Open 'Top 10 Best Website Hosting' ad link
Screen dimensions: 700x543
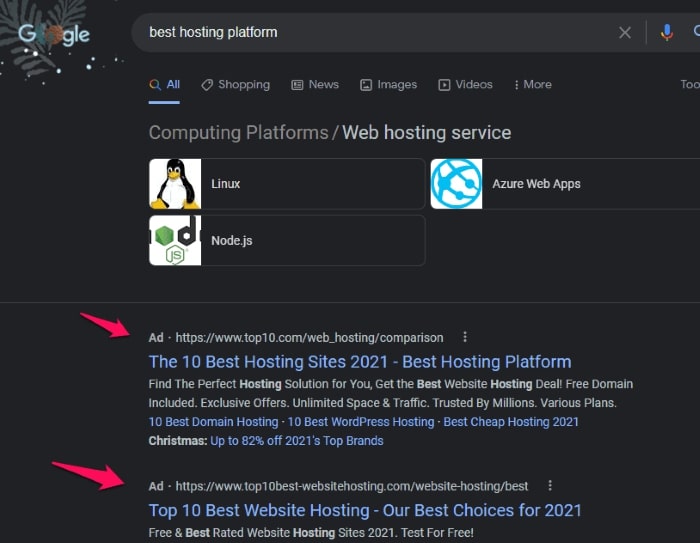click(365, 510)
